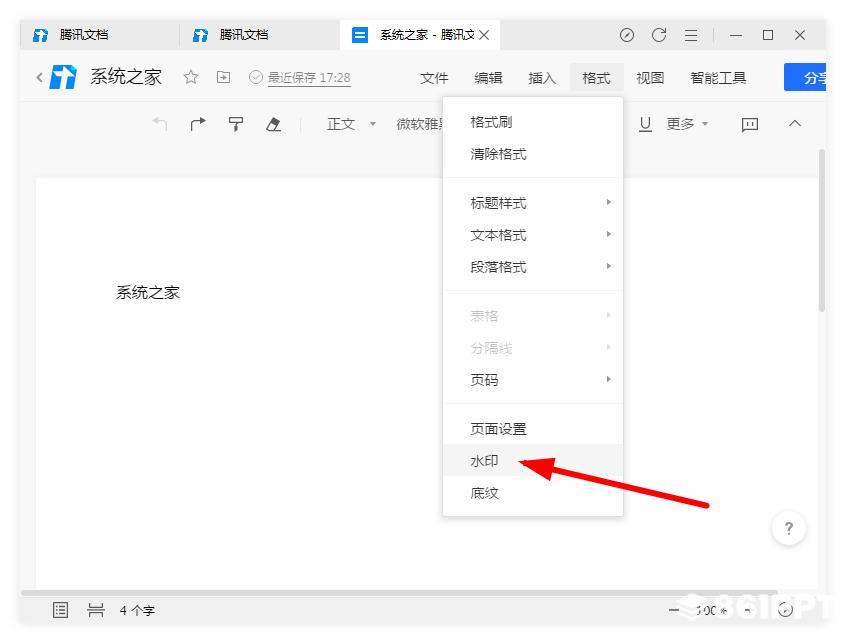The height and width of the screenshot is (641, 846).
Task: Open the 正文 paragraph style dropdown
Action: (351, 124)
